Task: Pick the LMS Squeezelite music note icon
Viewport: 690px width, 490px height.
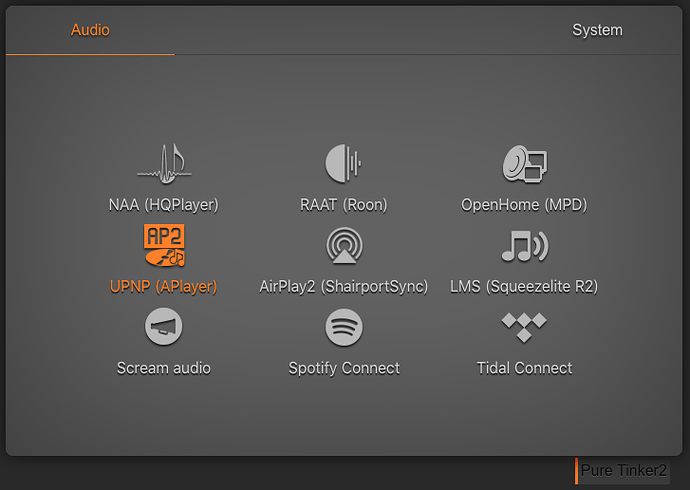Action: (525, 246)
